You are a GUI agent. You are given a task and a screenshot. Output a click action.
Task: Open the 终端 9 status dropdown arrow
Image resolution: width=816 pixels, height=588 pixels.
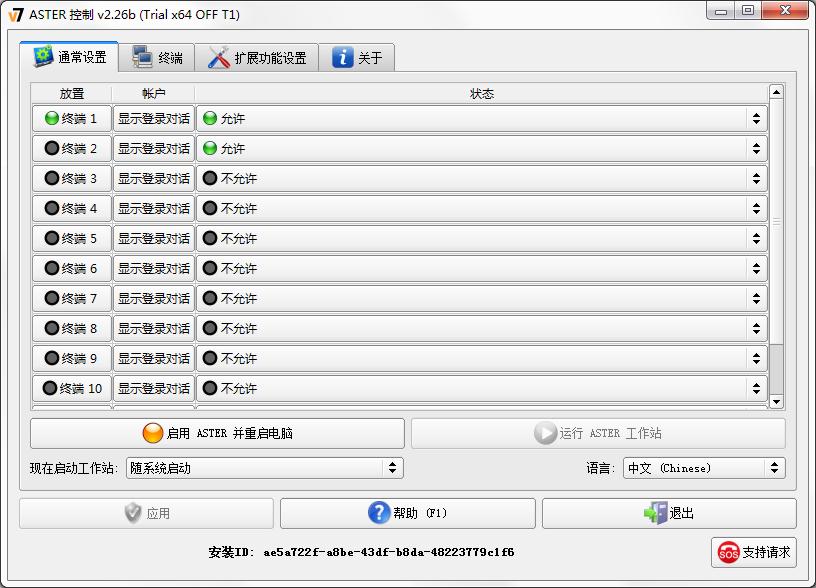[756, 359]
